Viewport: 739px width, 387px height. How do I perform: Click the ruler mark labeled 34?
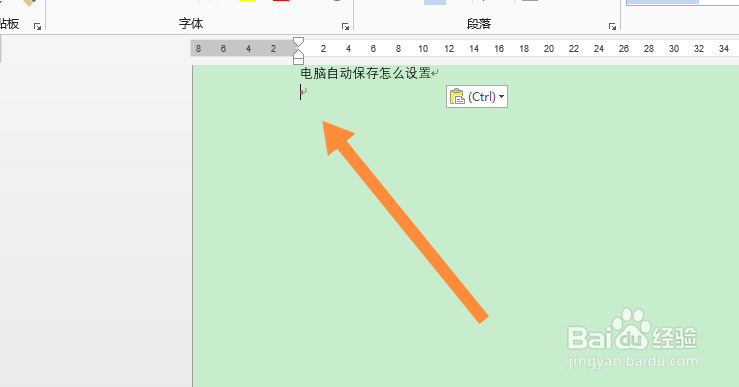pos(724,49)
